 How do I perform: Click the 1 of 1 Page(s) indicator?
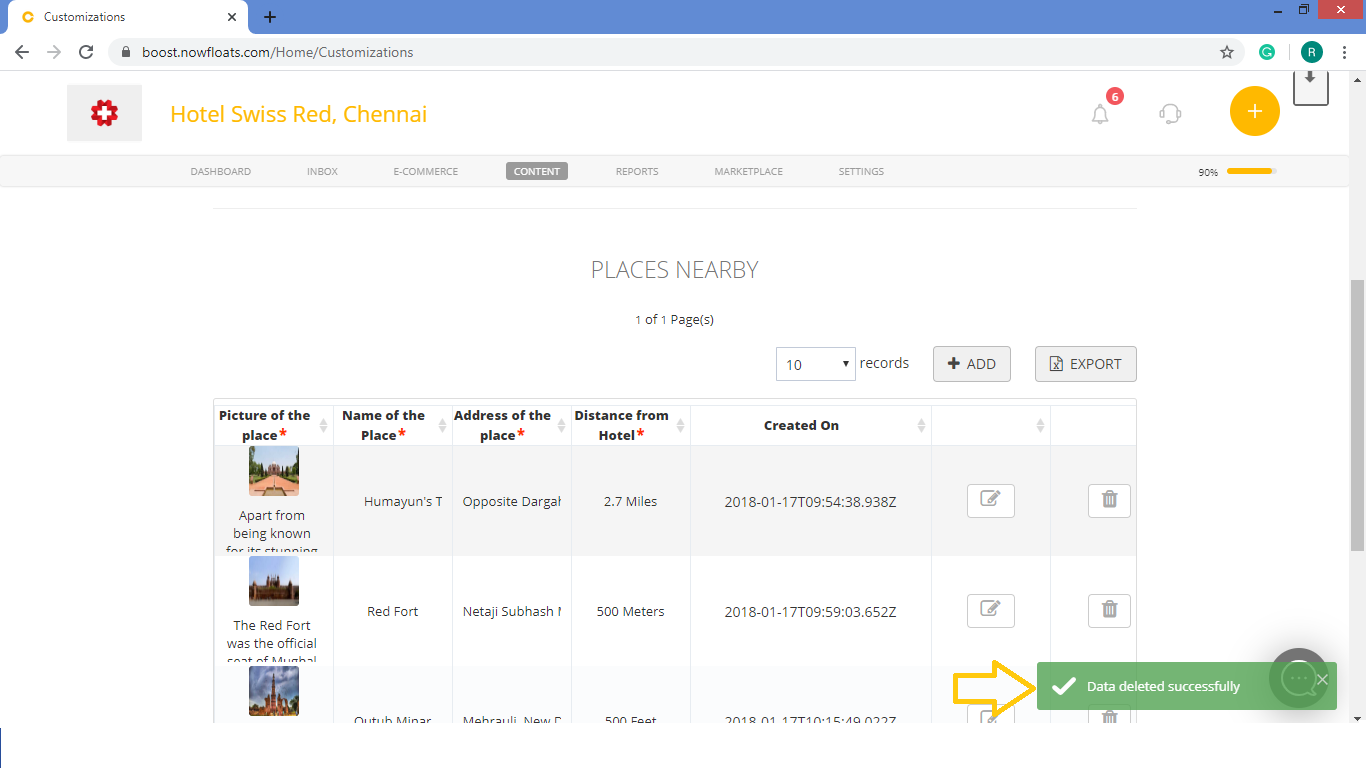[675, 320]
